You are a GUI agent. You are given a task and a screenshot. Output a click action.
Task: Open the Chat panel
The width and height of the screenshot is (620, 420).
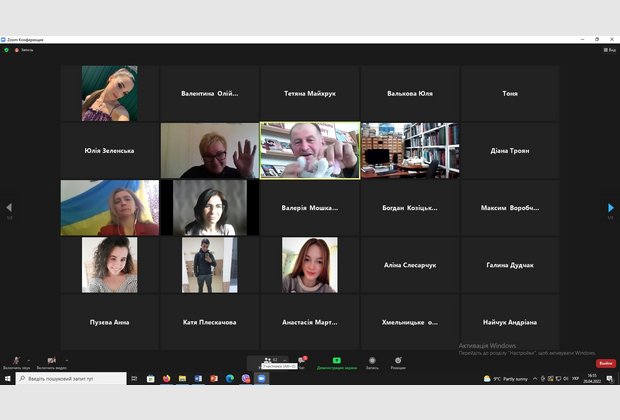click(x=301, y=361)
